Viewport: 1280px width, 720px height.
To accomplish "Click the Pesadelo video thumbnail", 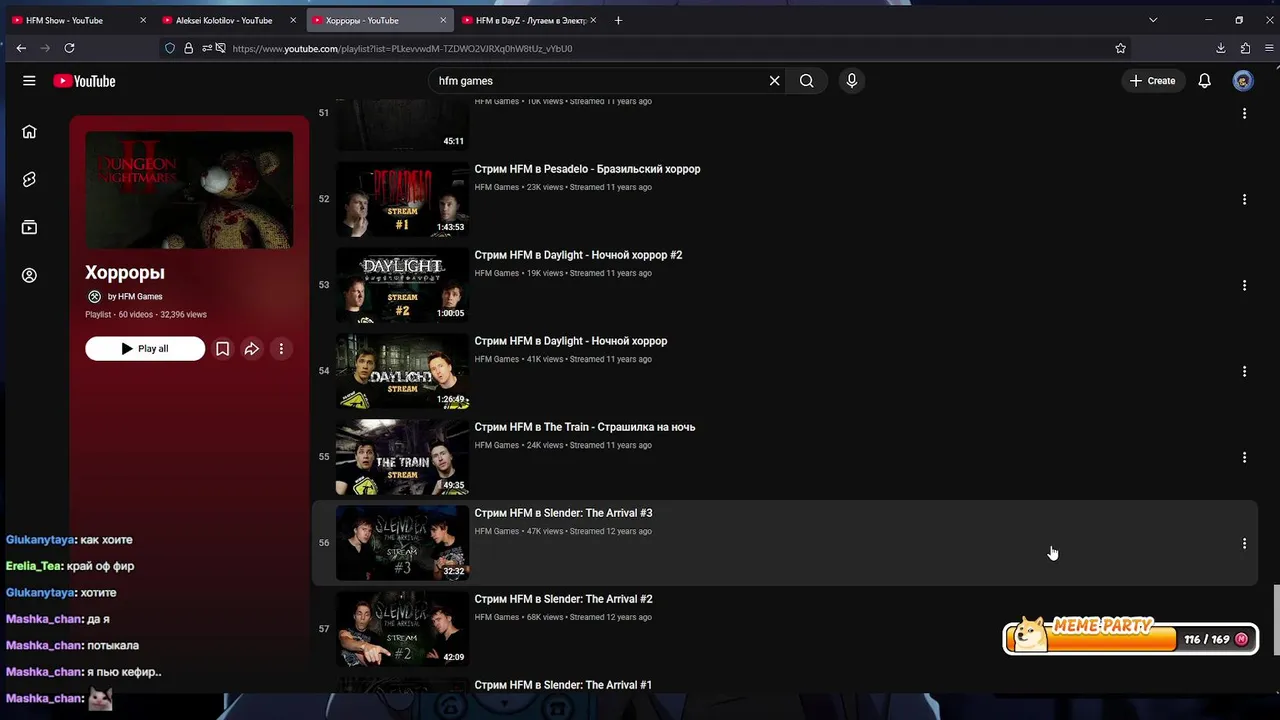I will tap(402, 199).
